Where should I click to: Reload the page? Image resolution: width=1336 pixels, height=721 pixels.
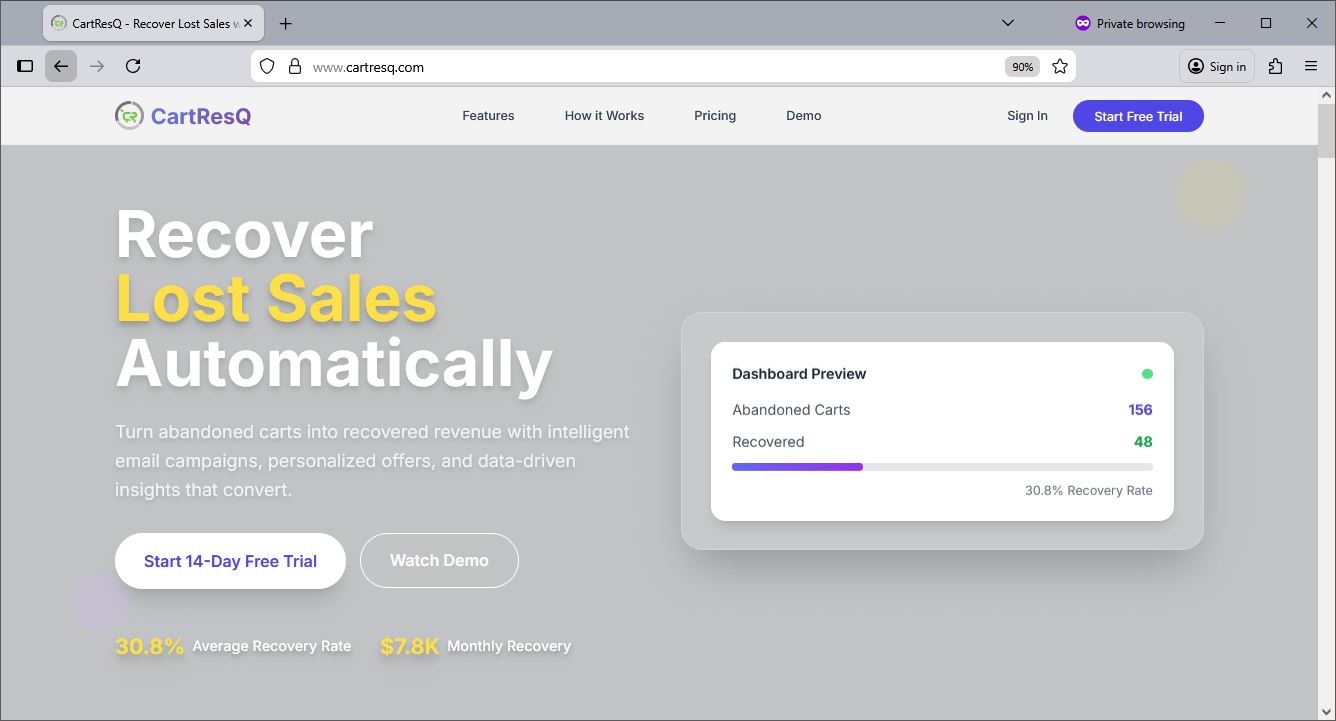coord(133,66)
